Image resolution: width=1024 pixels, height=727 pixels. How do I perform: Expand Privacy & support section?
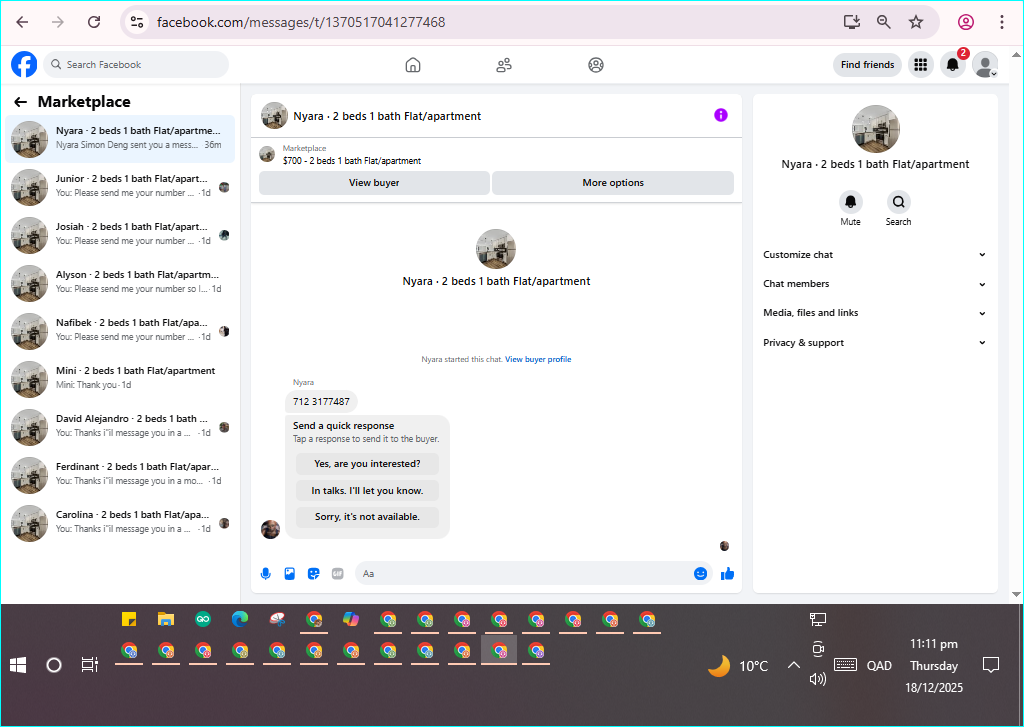coord(874,342)
